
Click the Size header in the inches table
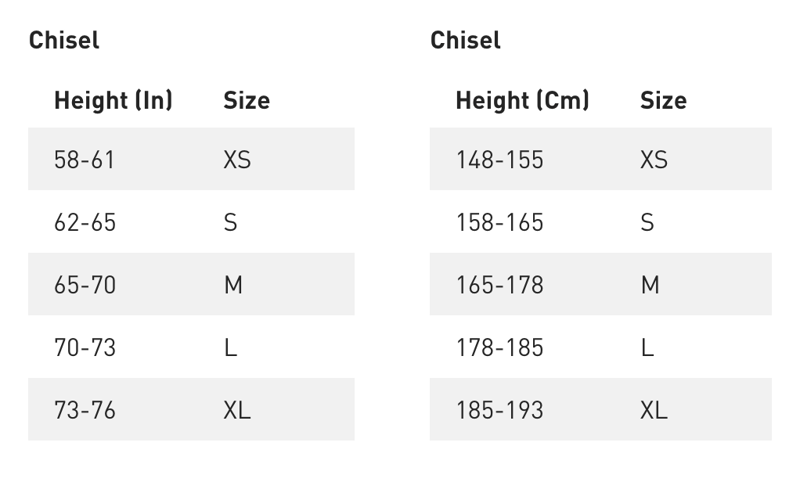click(246, 101)
